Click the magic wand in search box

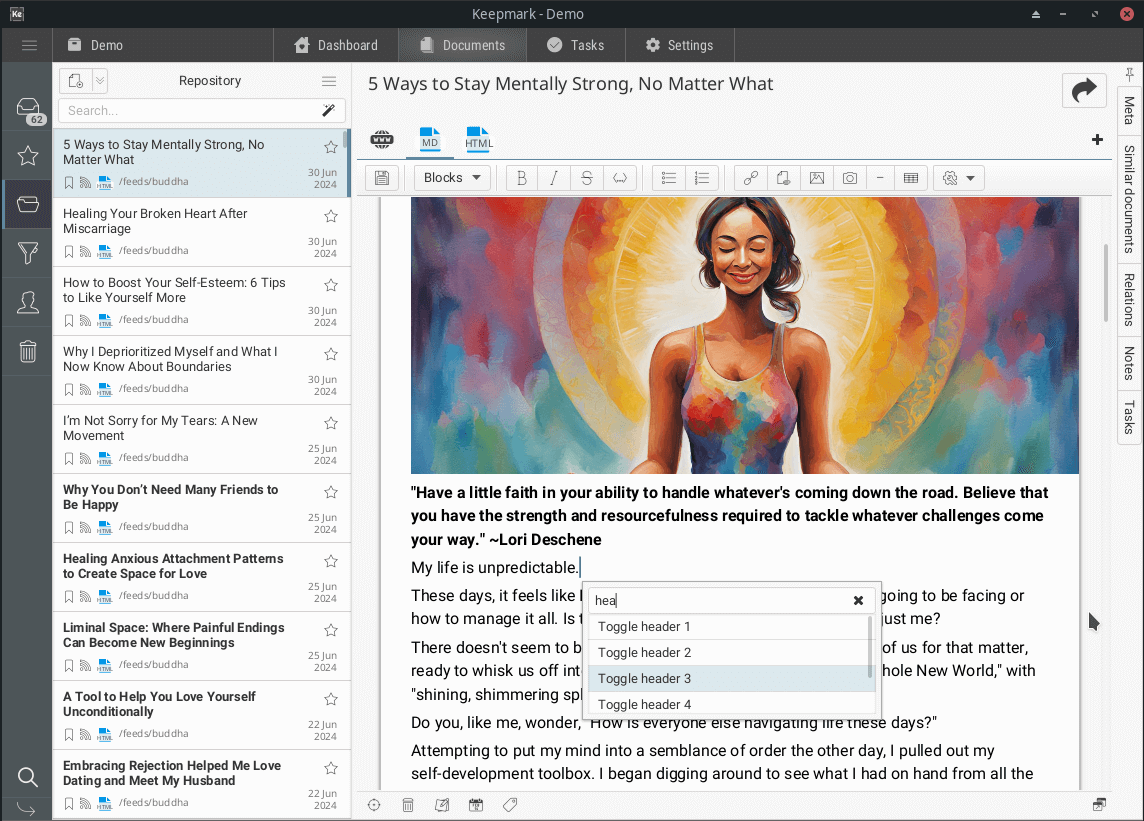point(328,110)
